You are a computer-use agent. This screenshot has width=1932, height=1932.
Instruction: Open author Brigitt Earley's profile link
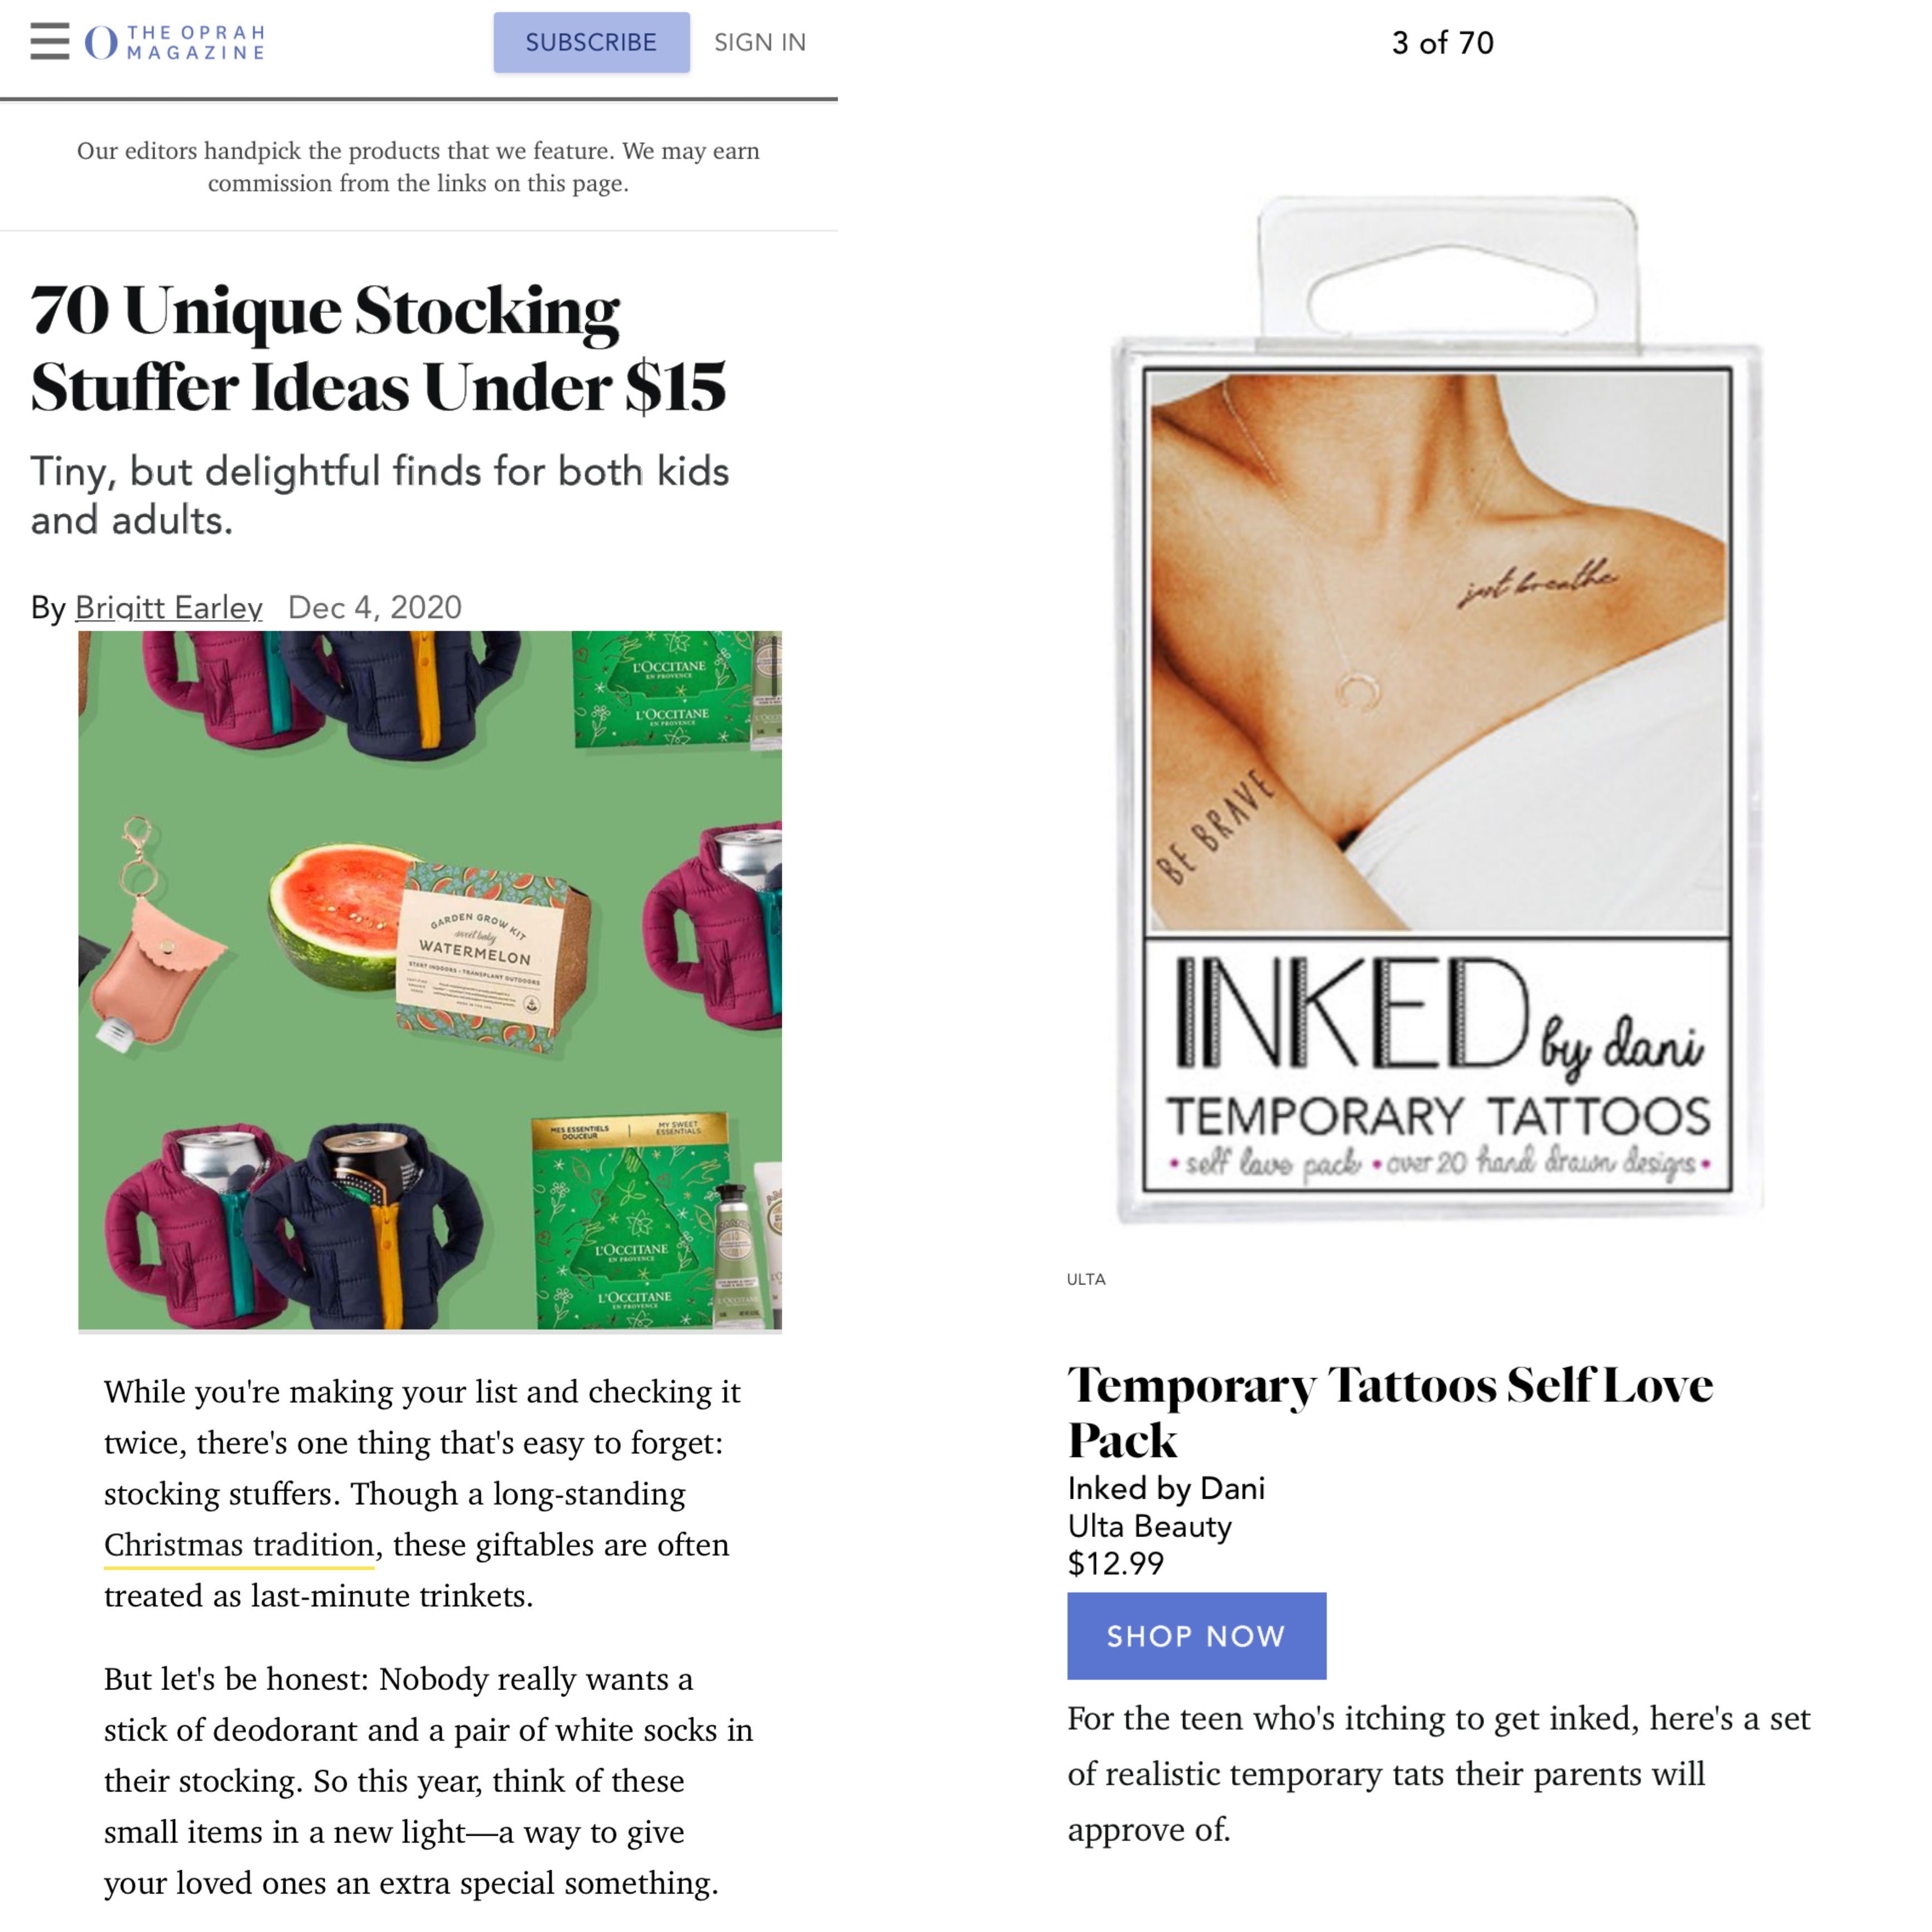(169, 607)
